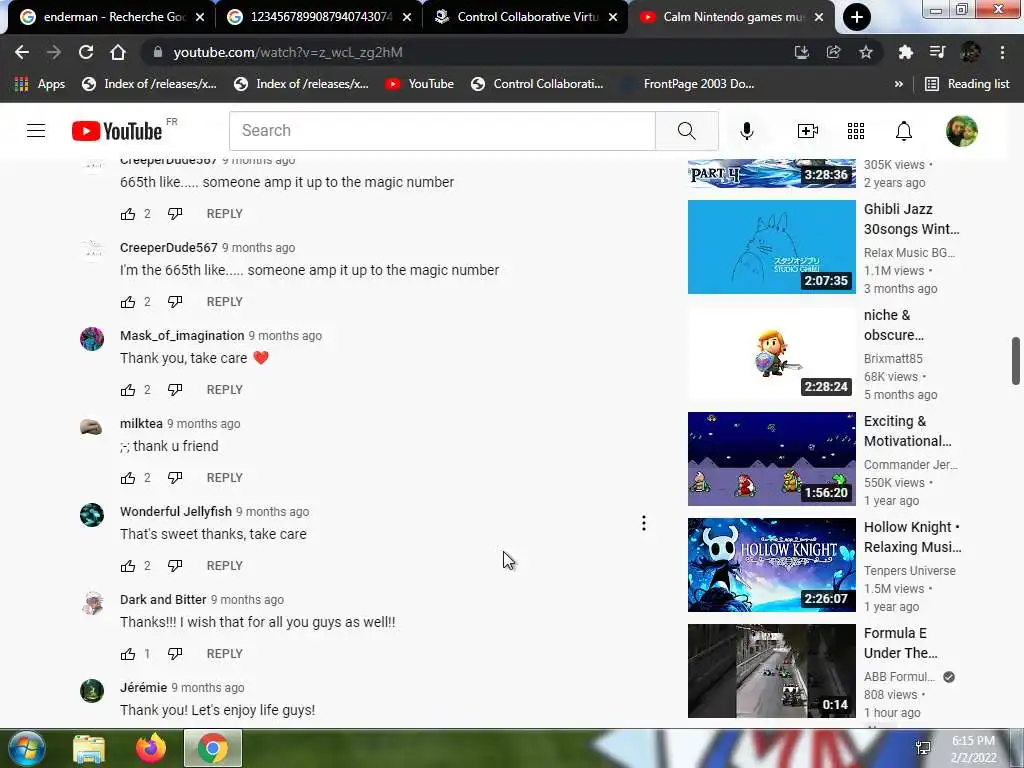Viewport: 1024px width, 768px height.
Task: Click the Chrome taskbar button
Action: coord(213,748)
